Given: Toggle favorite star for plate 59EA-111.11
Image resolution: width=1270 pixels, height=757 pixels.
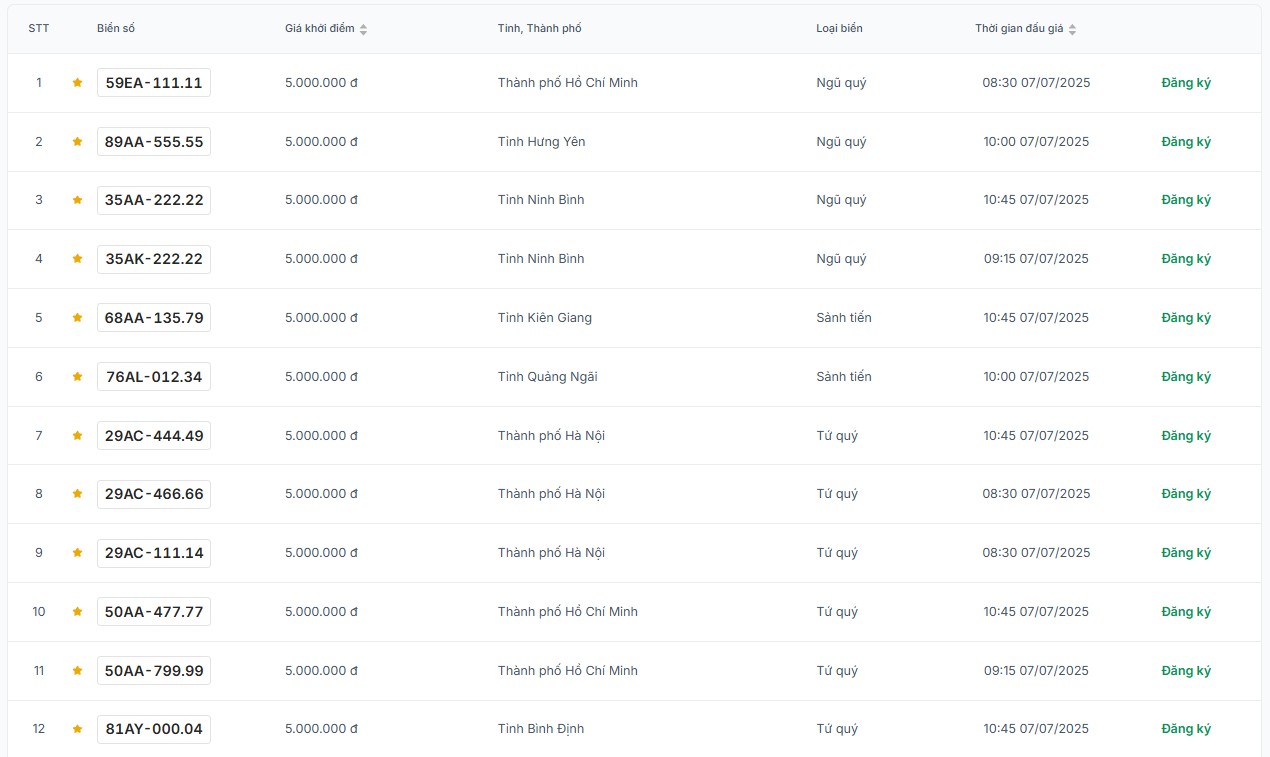Looking at the screenshot, I should coord(77,83).
